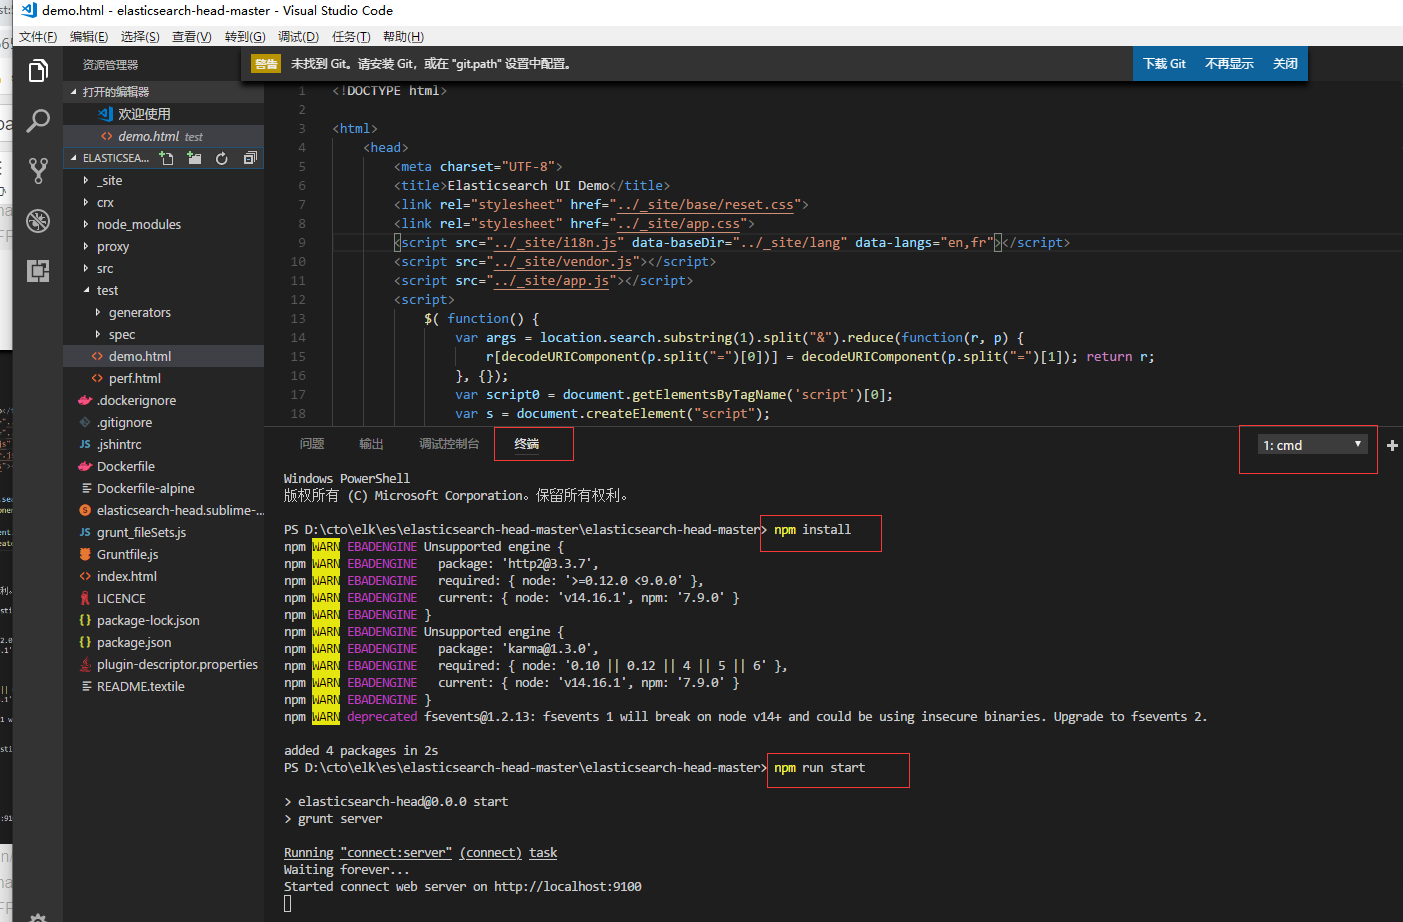Click the New Folder icon in explorer header
This screenshot has height=922, width=1403.
(x=194, y=158)
